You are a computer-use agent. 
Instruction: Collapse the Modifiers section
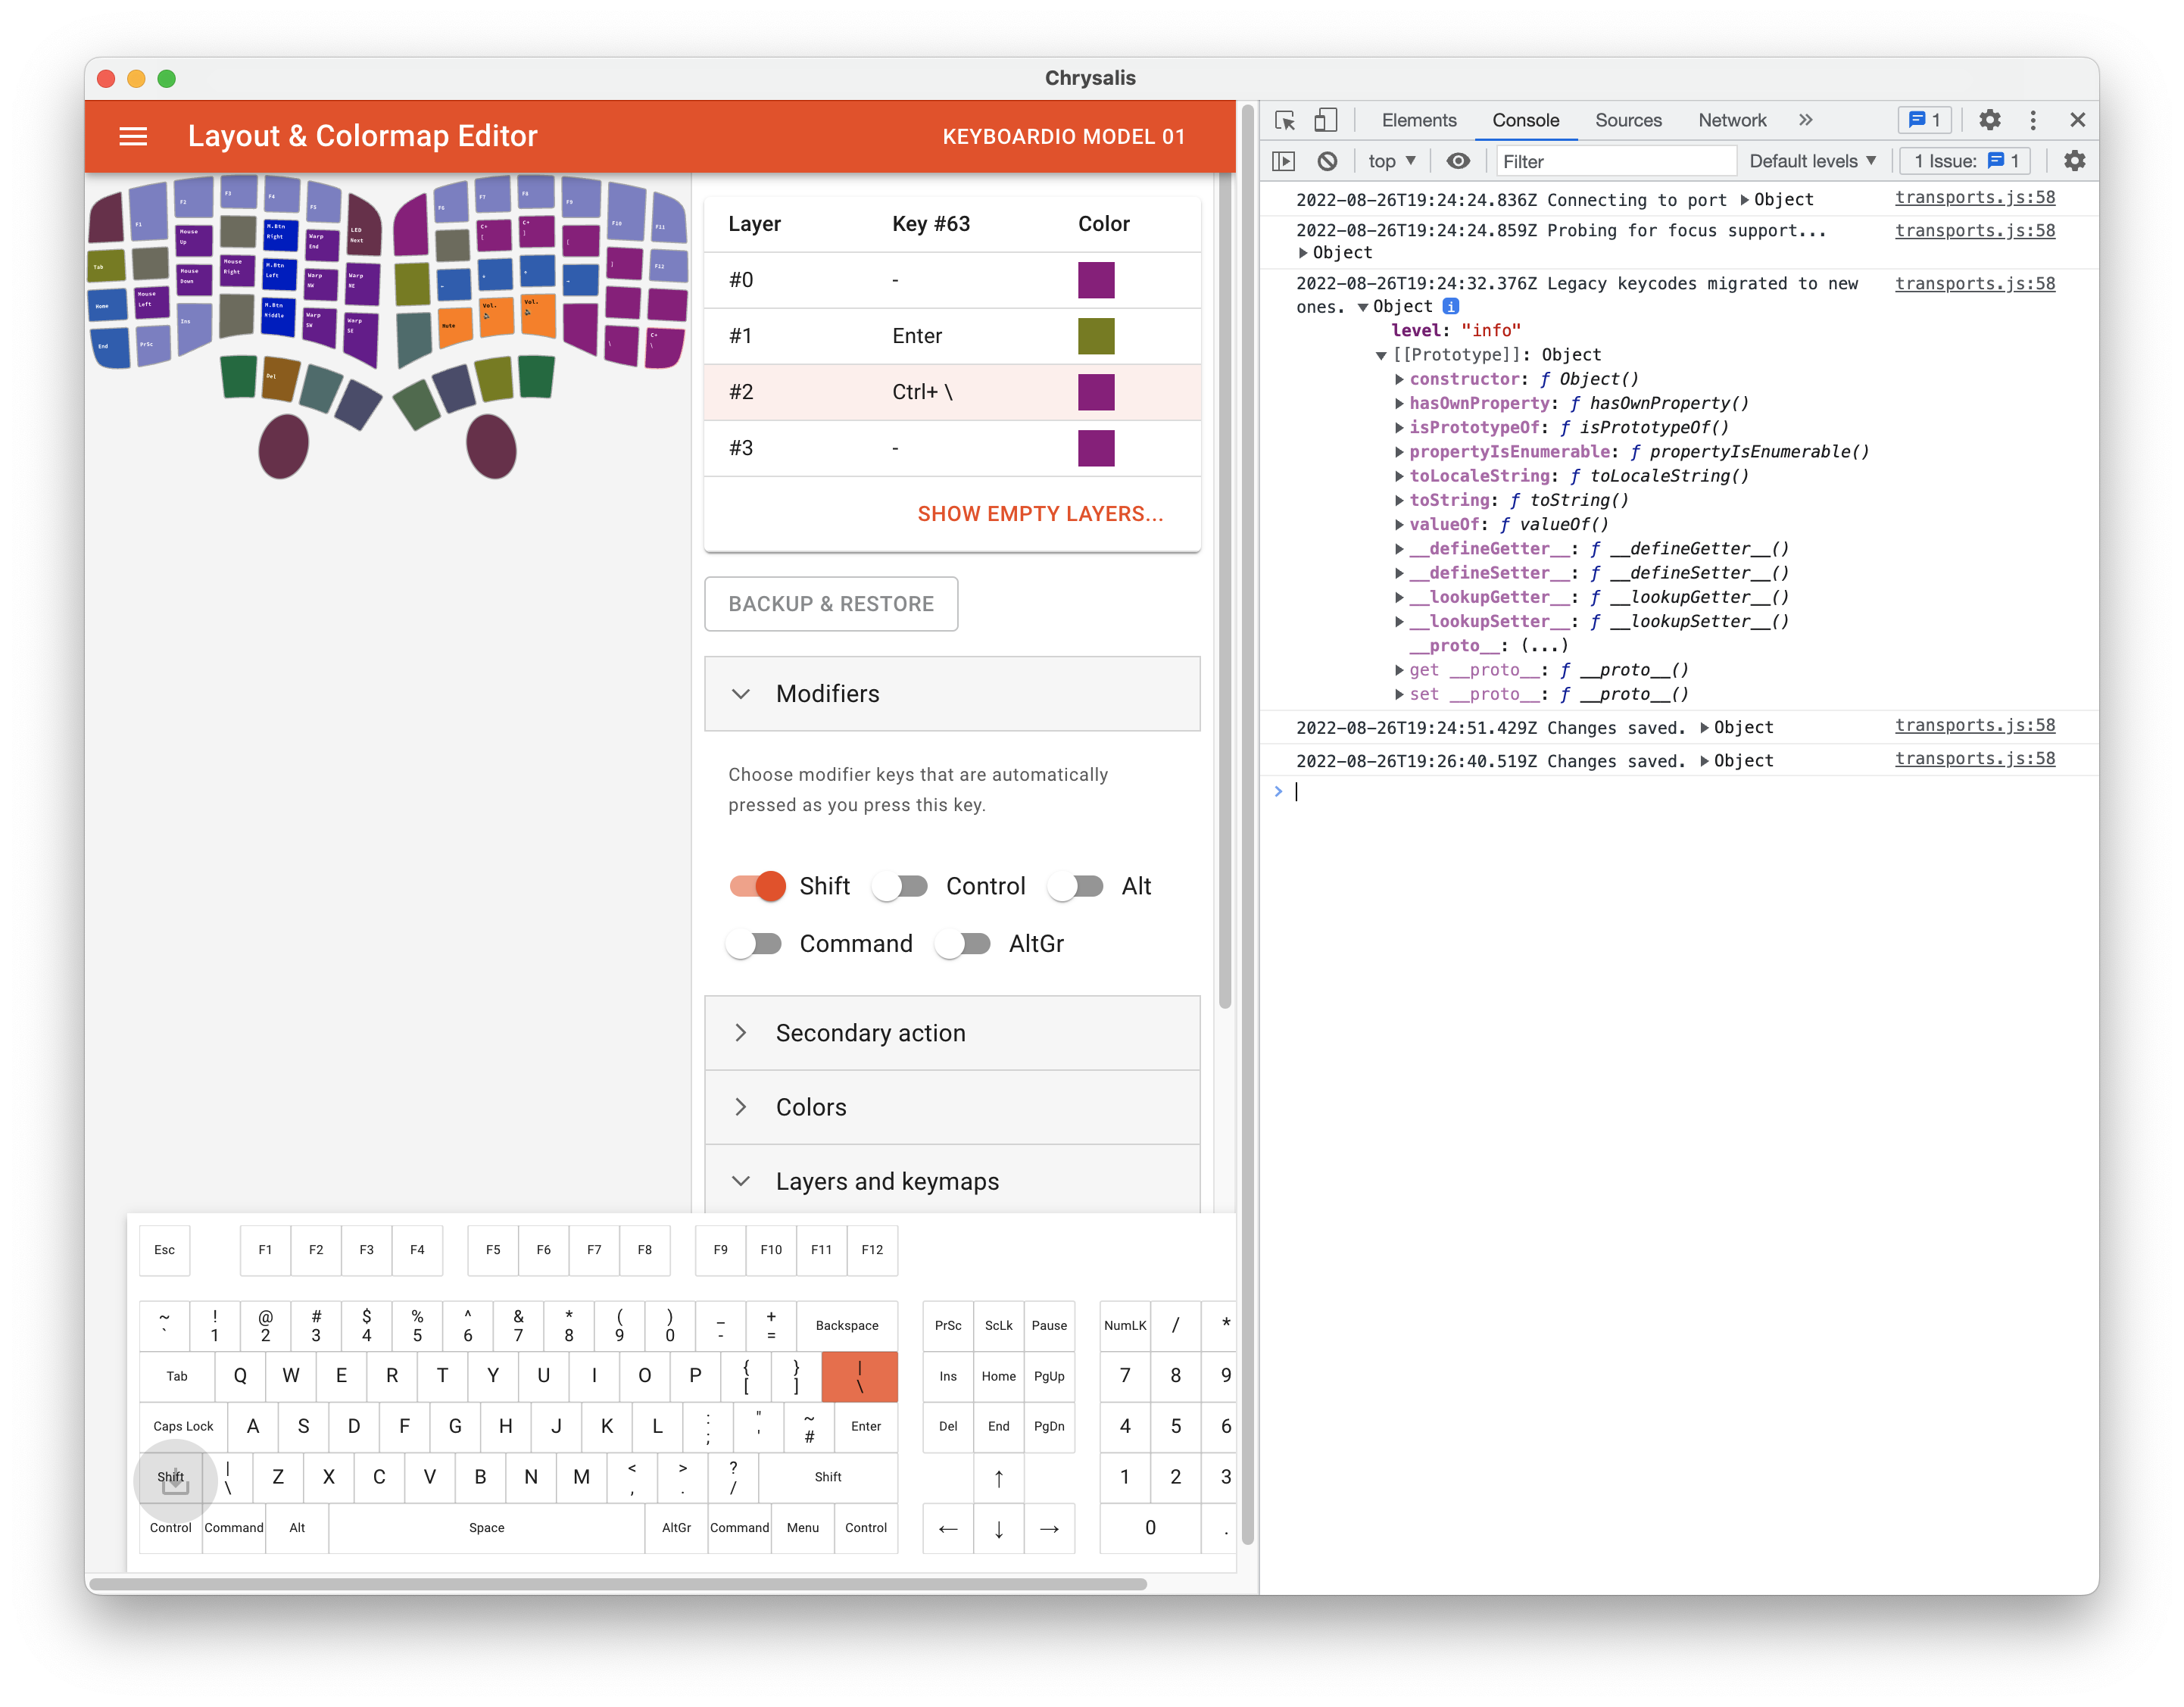pos(741,693)
